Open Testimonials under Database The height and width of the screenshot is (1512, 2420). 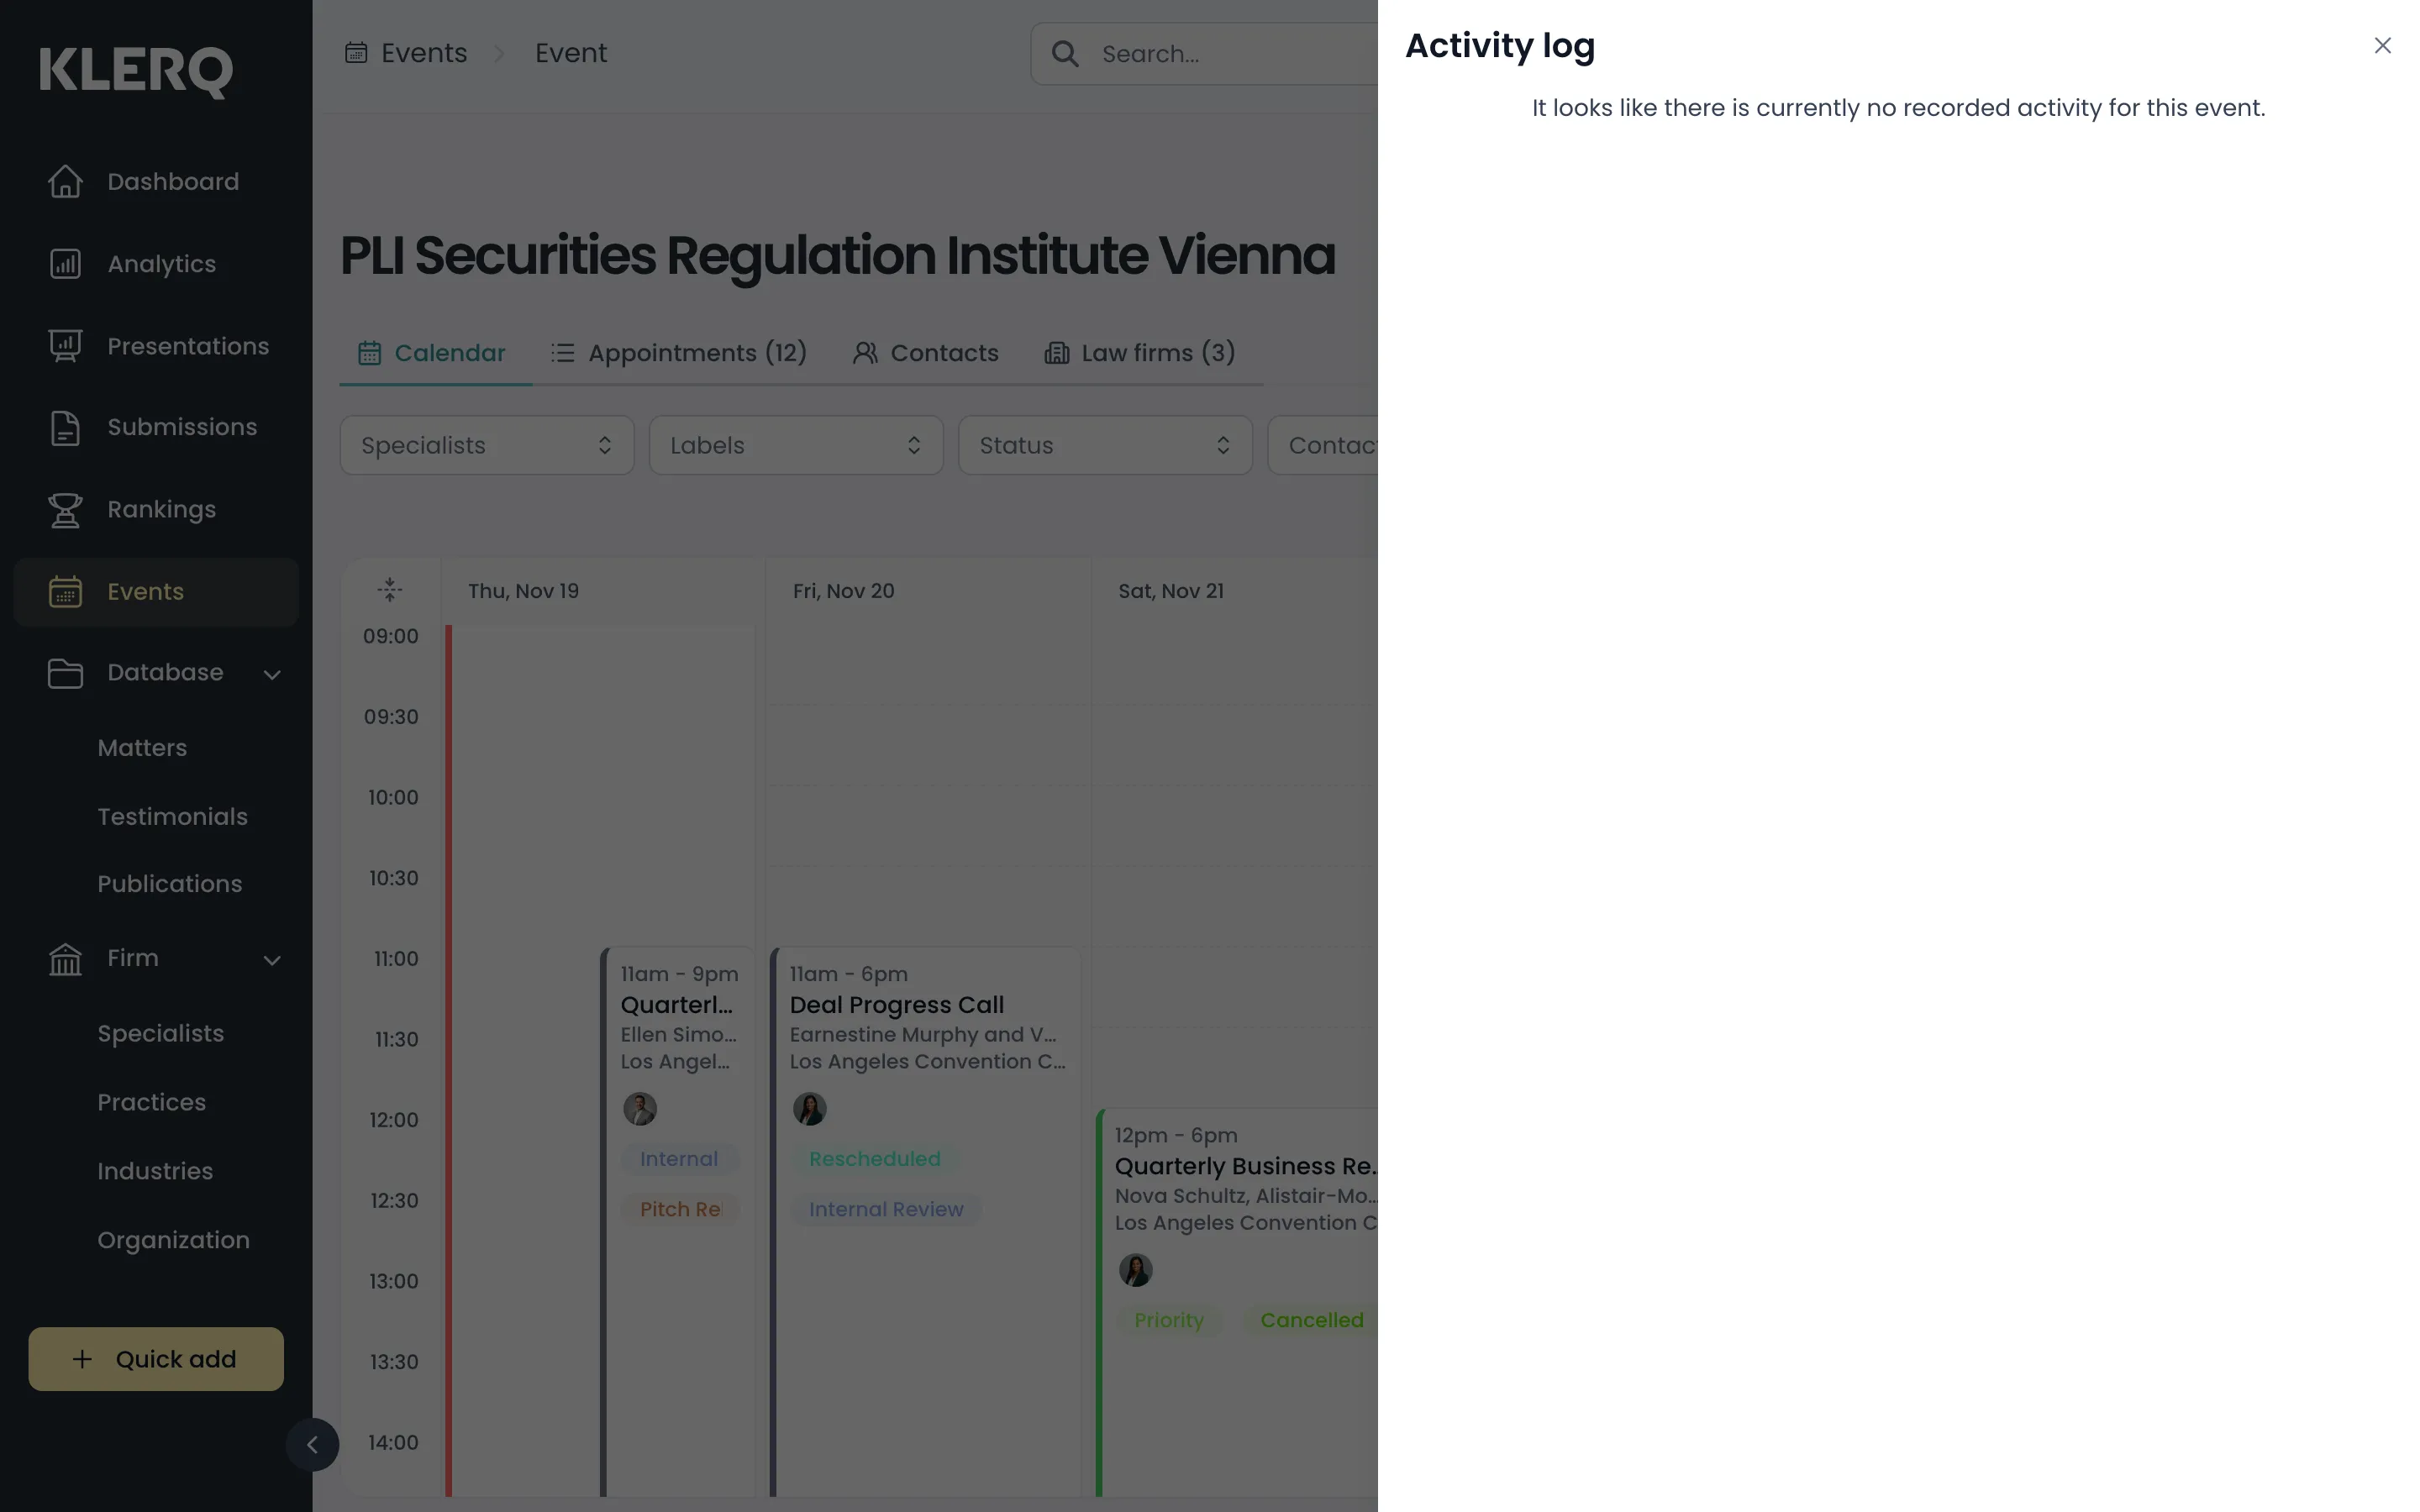[172, 817]
